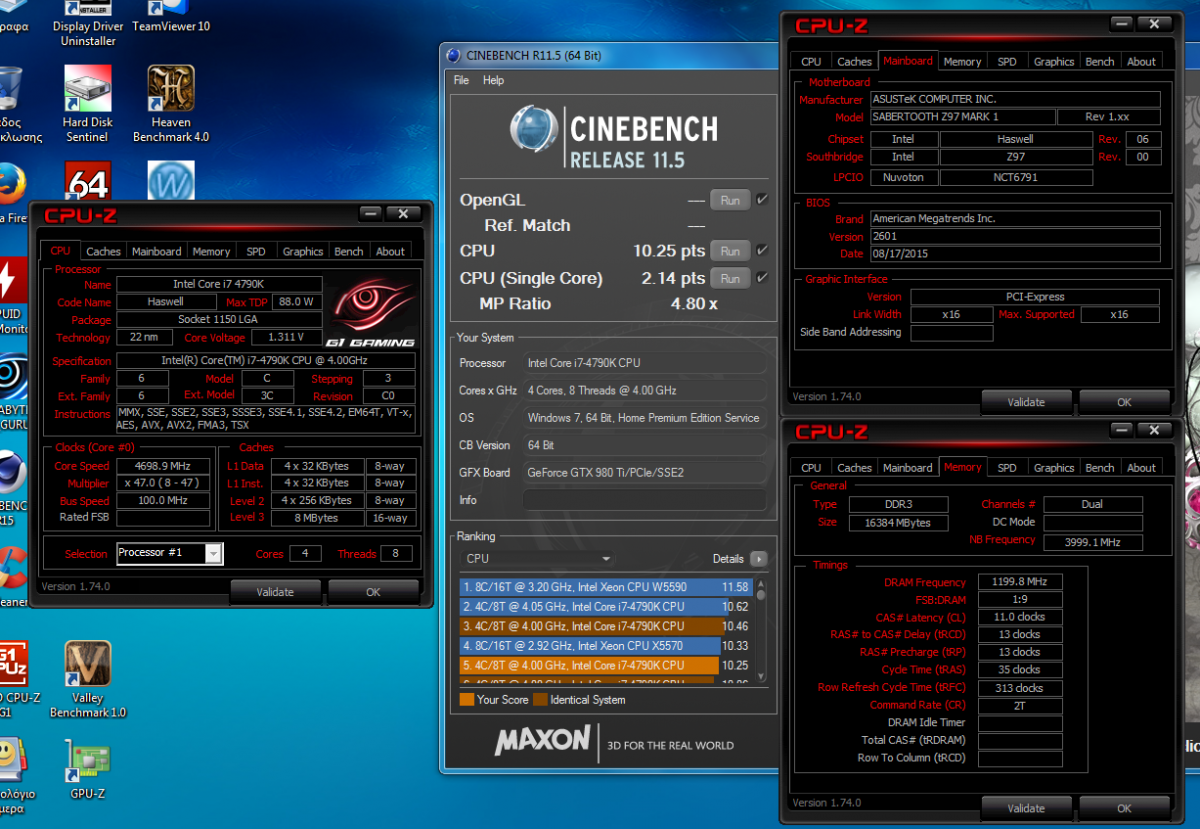
Task: Open the Cinebench File menu
Action: tap(461, 80)
